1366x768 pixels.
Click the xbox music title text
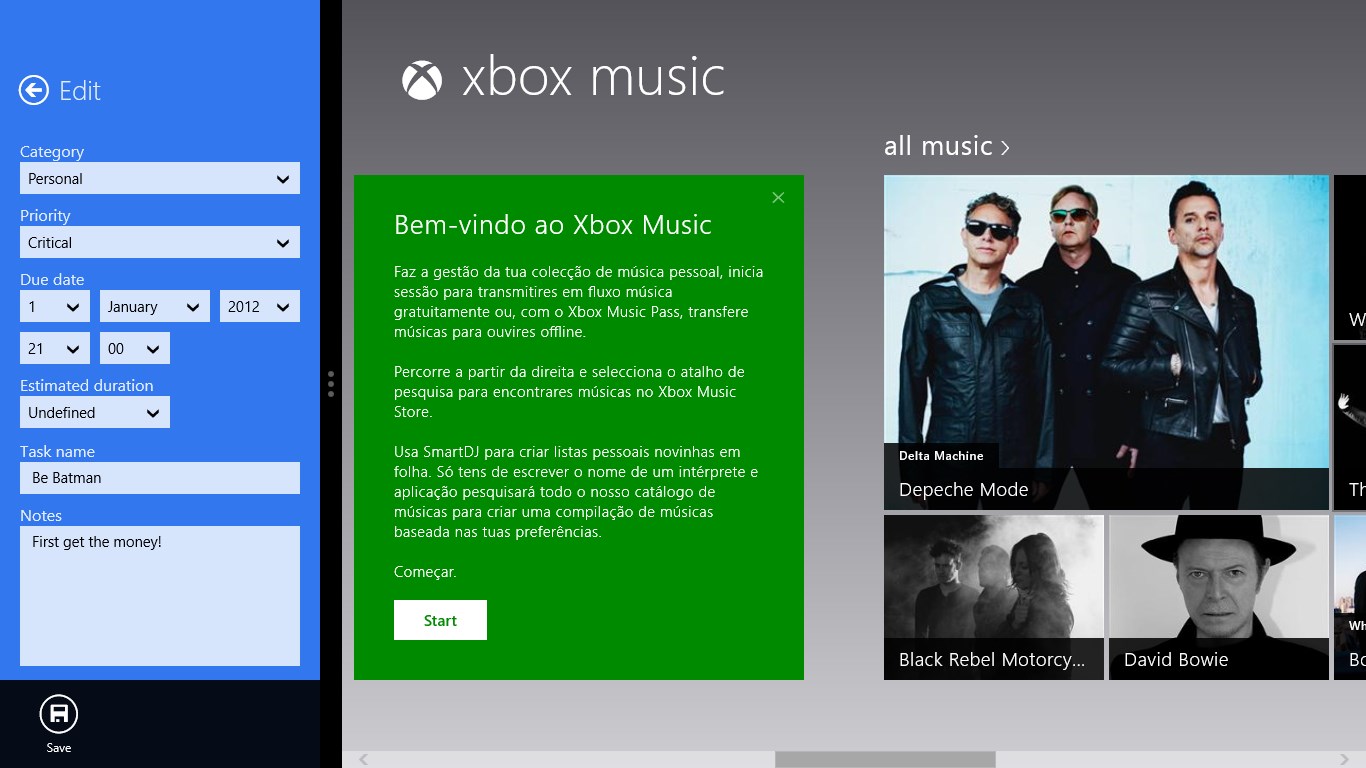(x=593, y=78)
